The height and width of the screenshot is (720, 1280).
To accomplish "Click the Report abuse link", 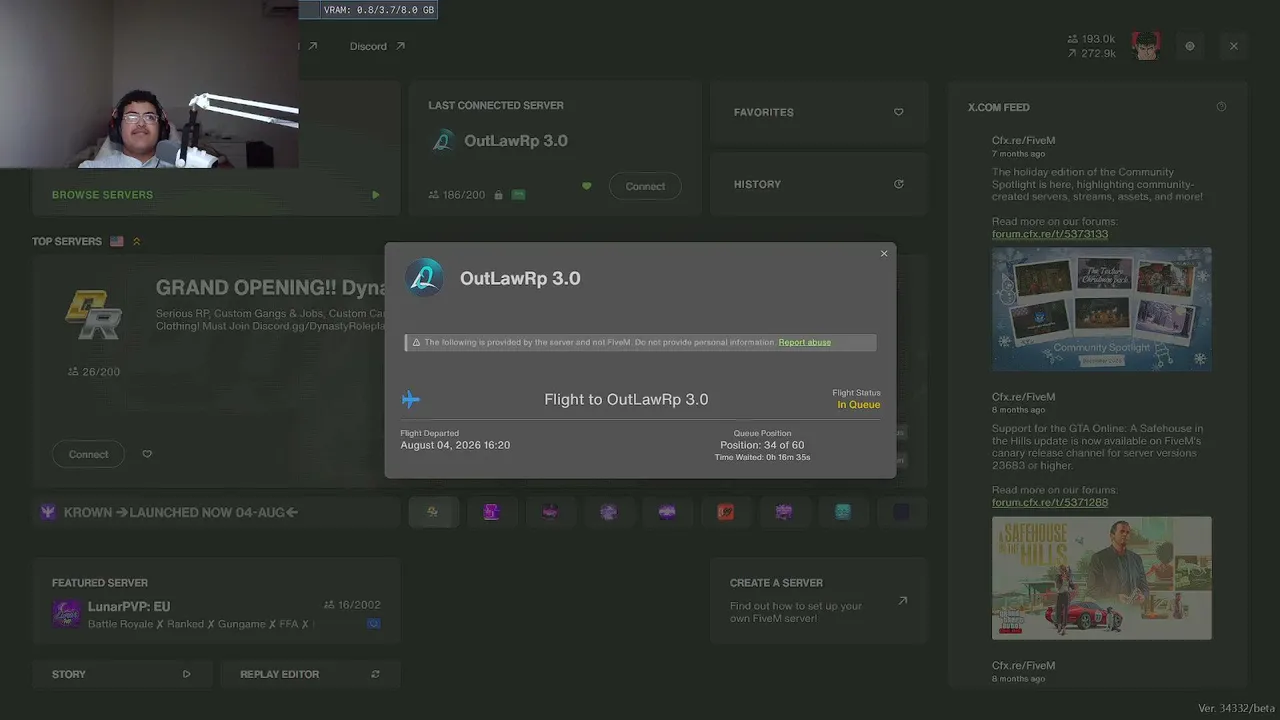I will (x=805, y=342).
